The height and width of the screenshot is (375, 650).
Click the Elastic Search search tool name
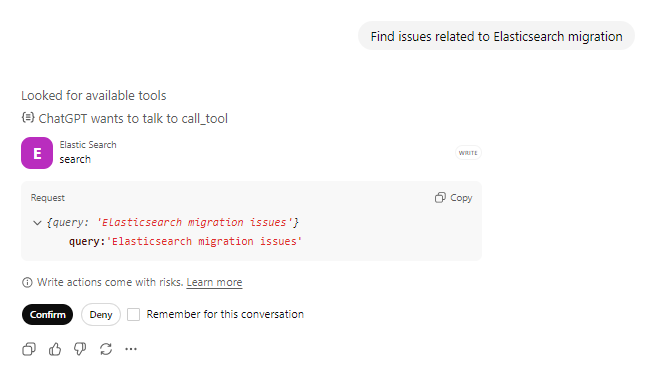[75, 160]
